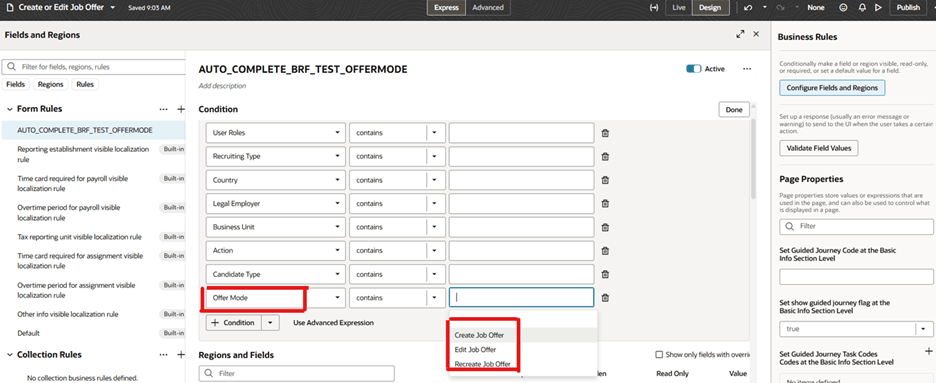Switch to Live mode
936x383 pixels.
pos(679,8)
